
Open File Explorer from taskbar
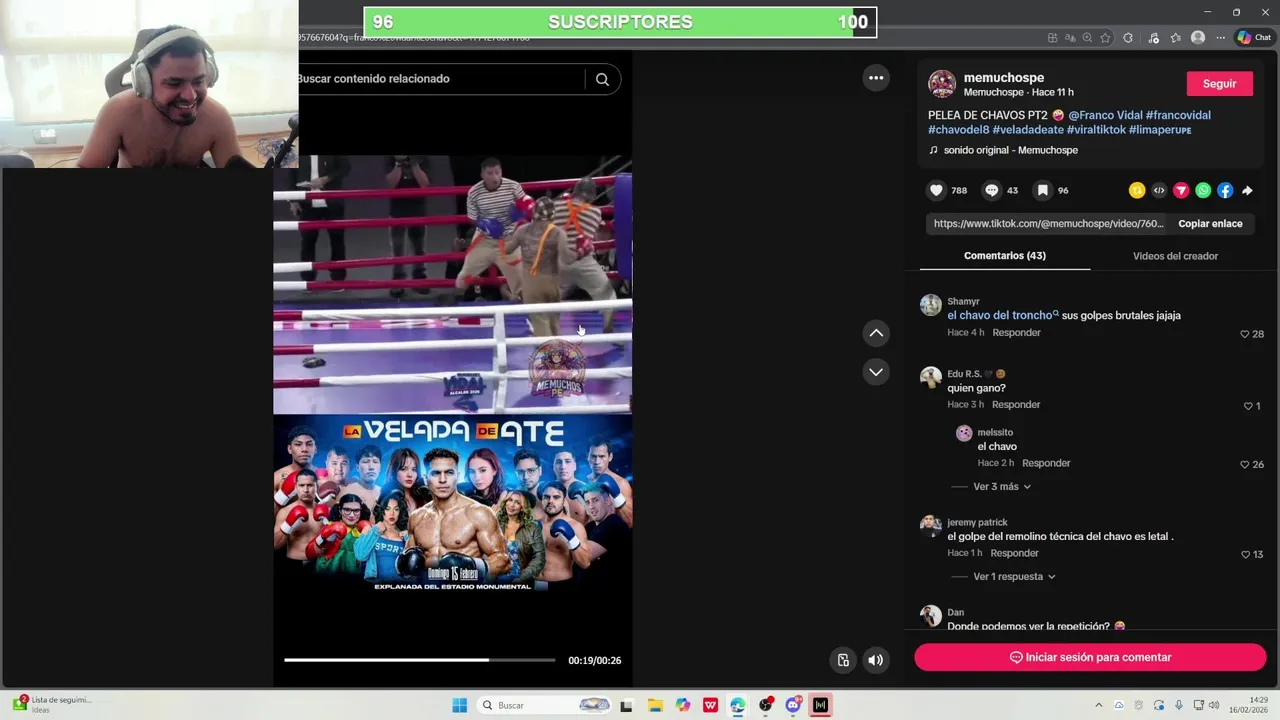[655, 705]
